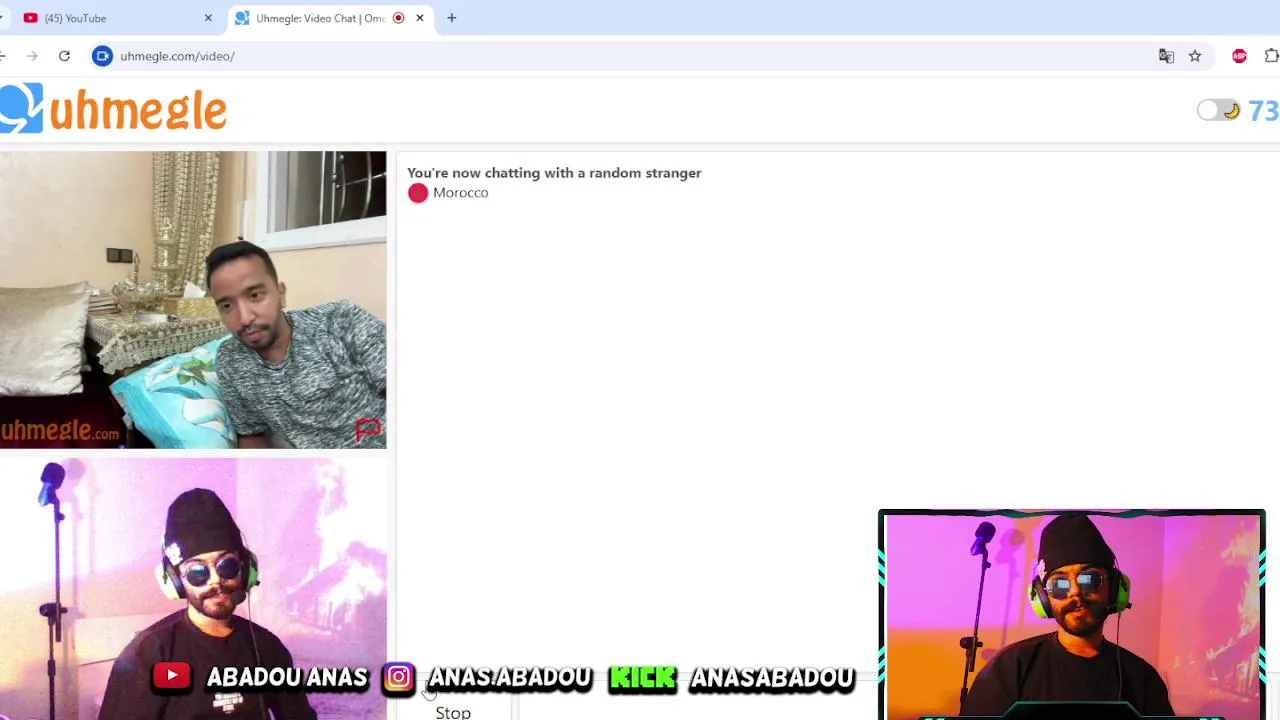Open site info icon beside the URL
Viewport: 1280px width, 720px height.
click(x=102, y=56)
